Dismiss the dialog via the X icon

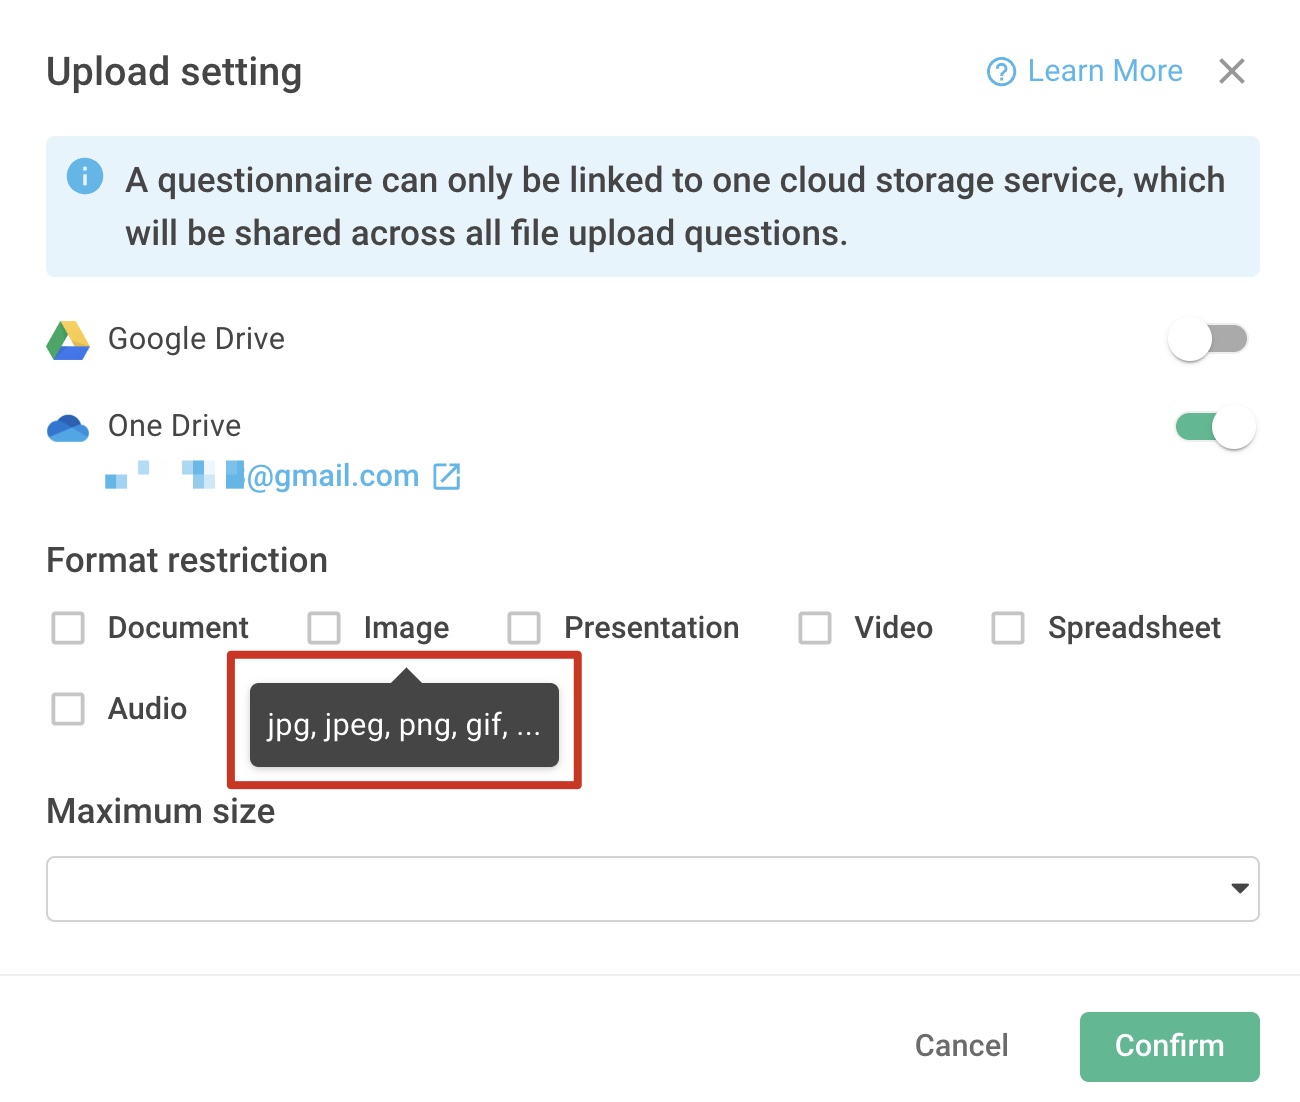click(x=1232, y=71)
